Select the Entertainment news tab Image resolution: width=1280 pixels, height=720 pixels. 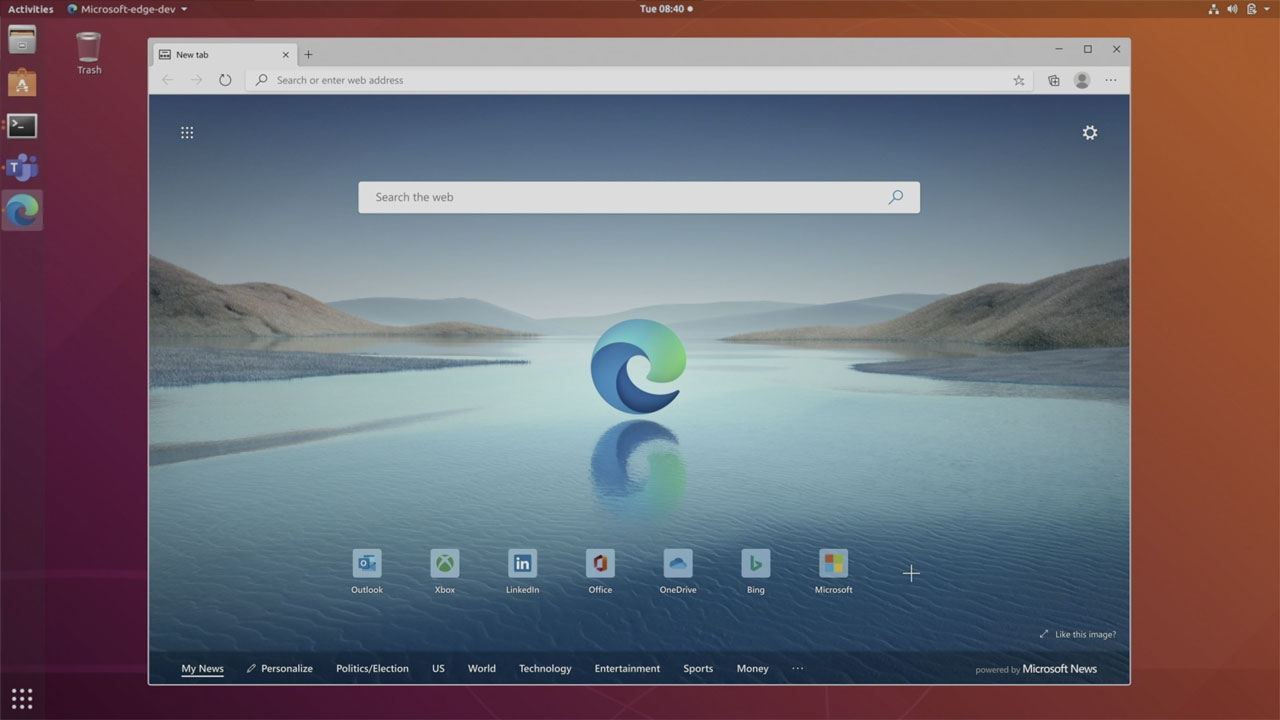pos(627,668)
